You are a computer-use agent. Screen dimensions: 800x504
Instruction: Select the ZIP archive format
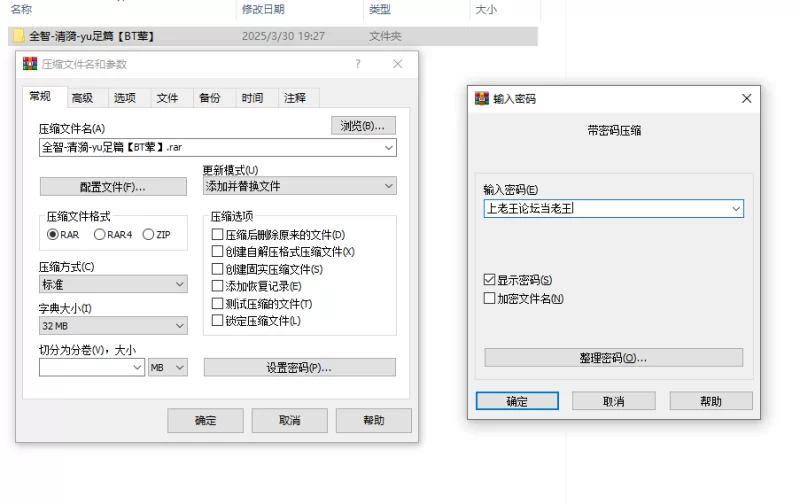[x=149, y=234]
